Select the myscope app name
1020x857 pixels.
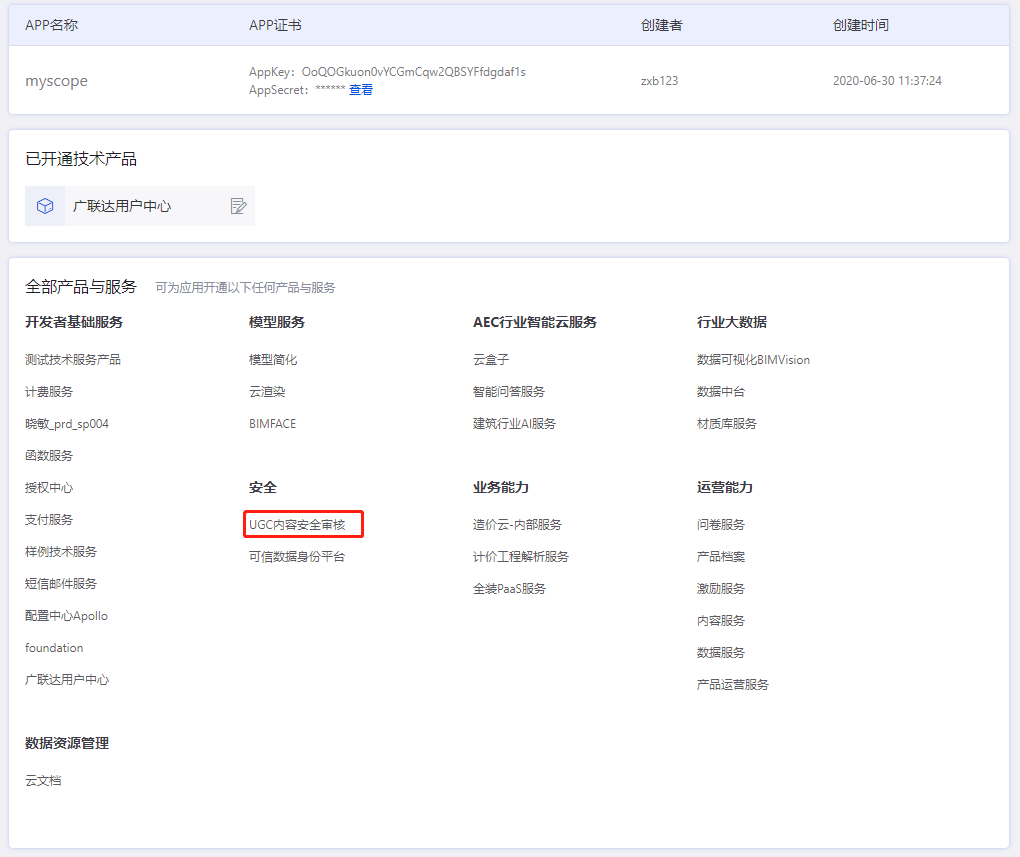point(56,81)
